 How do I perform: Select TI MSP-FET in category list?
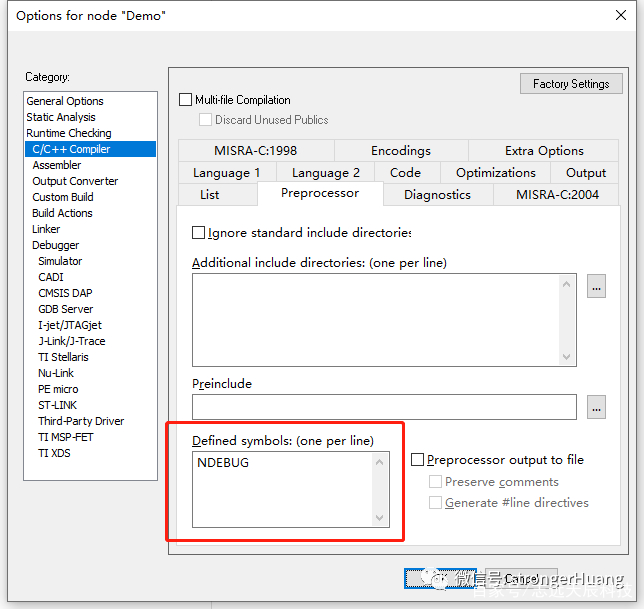[x=90, y=437]
